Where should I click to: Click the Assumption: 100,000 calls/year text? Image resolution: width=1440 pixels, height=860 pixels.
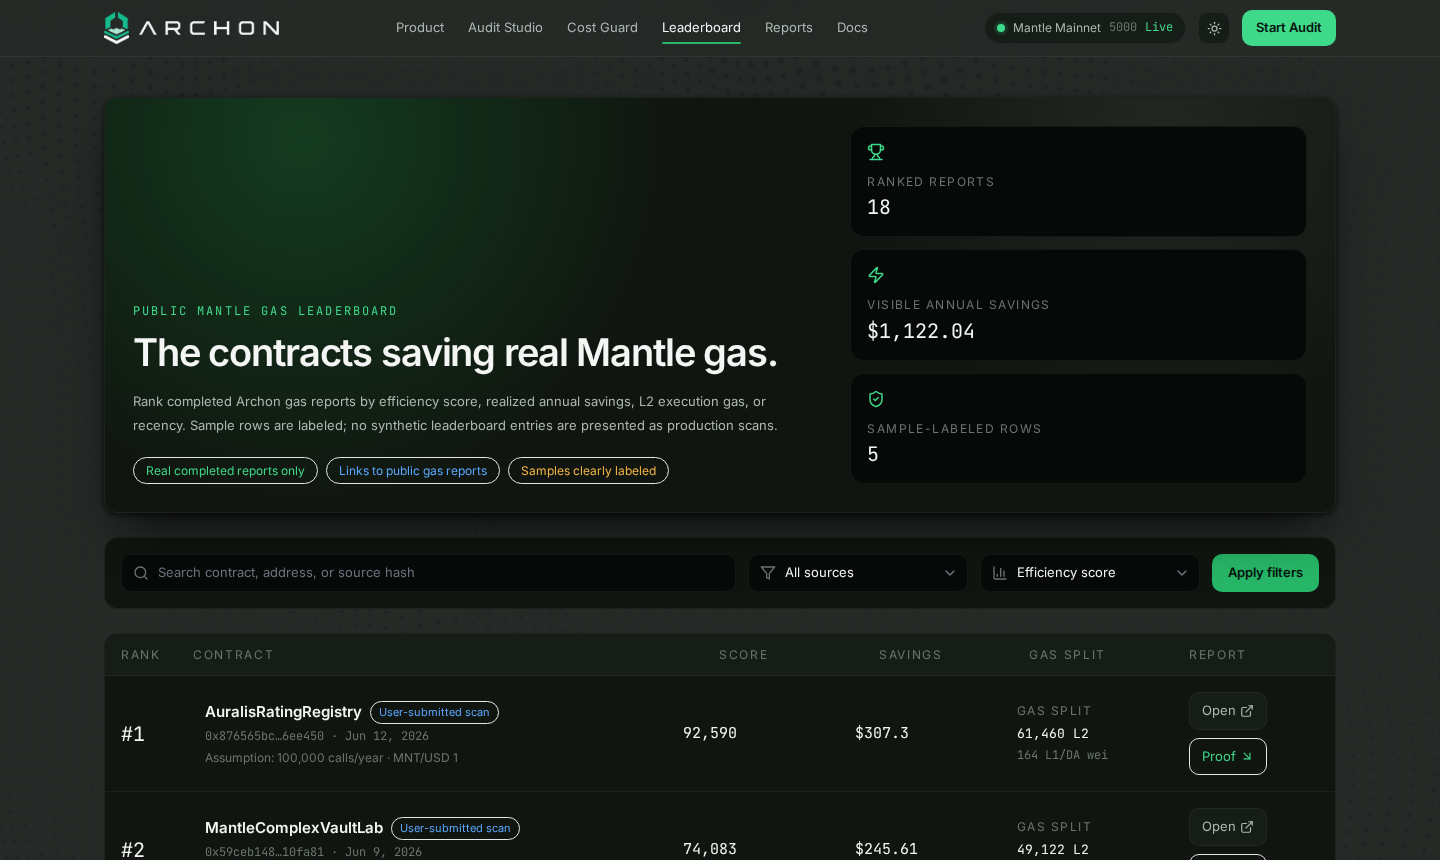click(294, 758)
